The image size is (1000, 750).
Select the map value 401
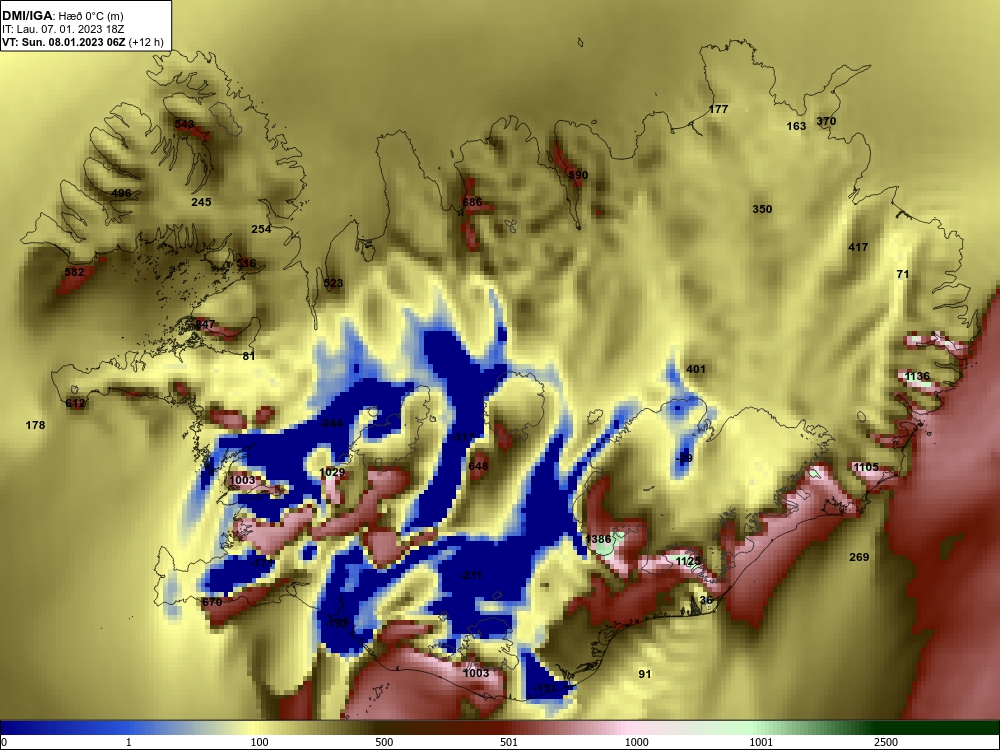[x=696, y=369]
